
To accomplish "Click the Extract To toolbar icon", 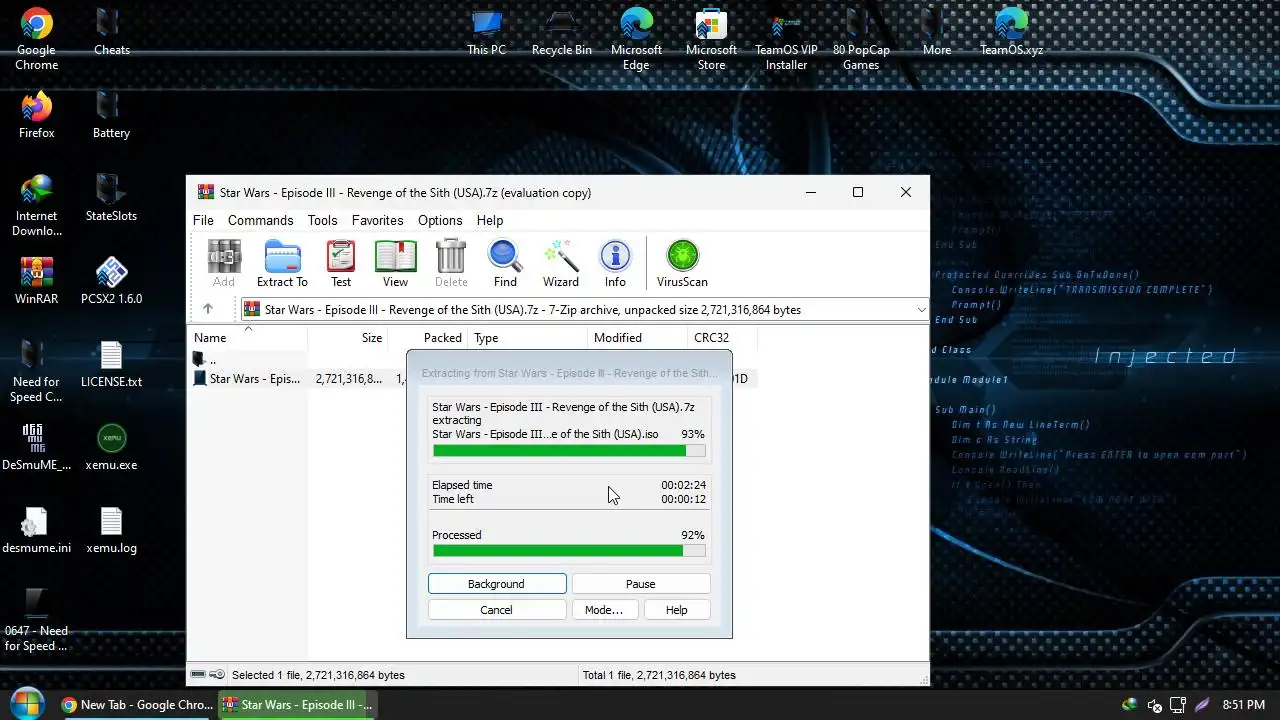I will [282, 264].
